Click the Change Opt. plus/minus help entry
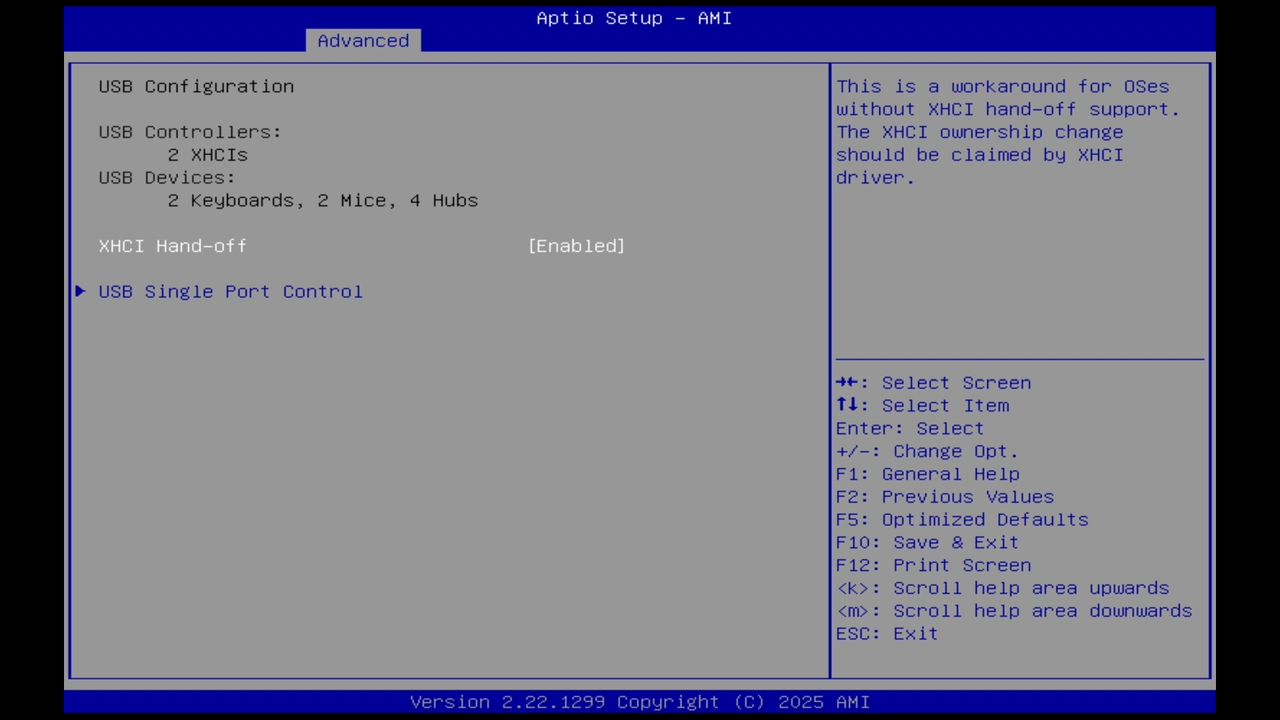This screenshot has height=720, width=1280. click(x=927, y=451)
